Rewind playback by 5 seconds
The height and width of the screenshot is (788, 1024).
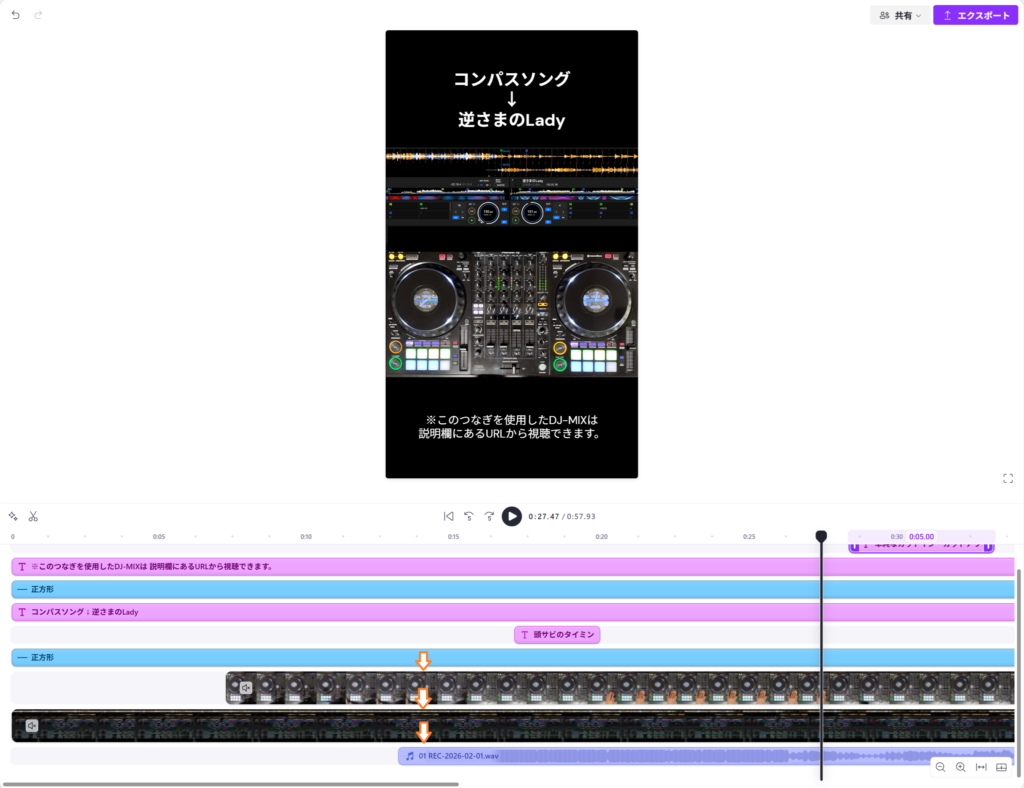[468, 516]
